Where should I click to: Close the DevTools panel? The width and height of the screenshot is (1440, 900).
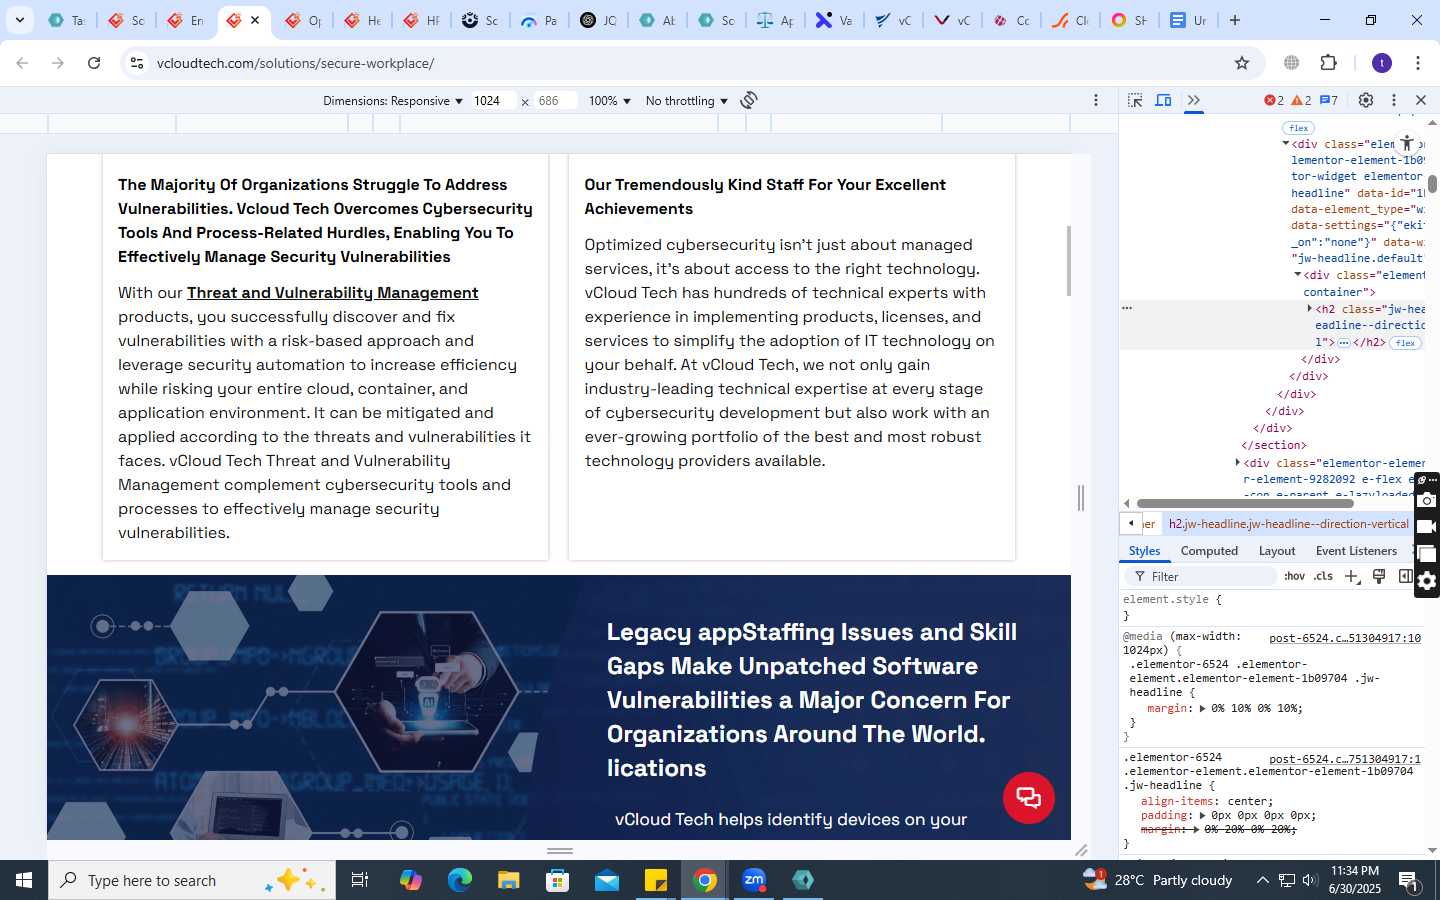pos(1421,100)
